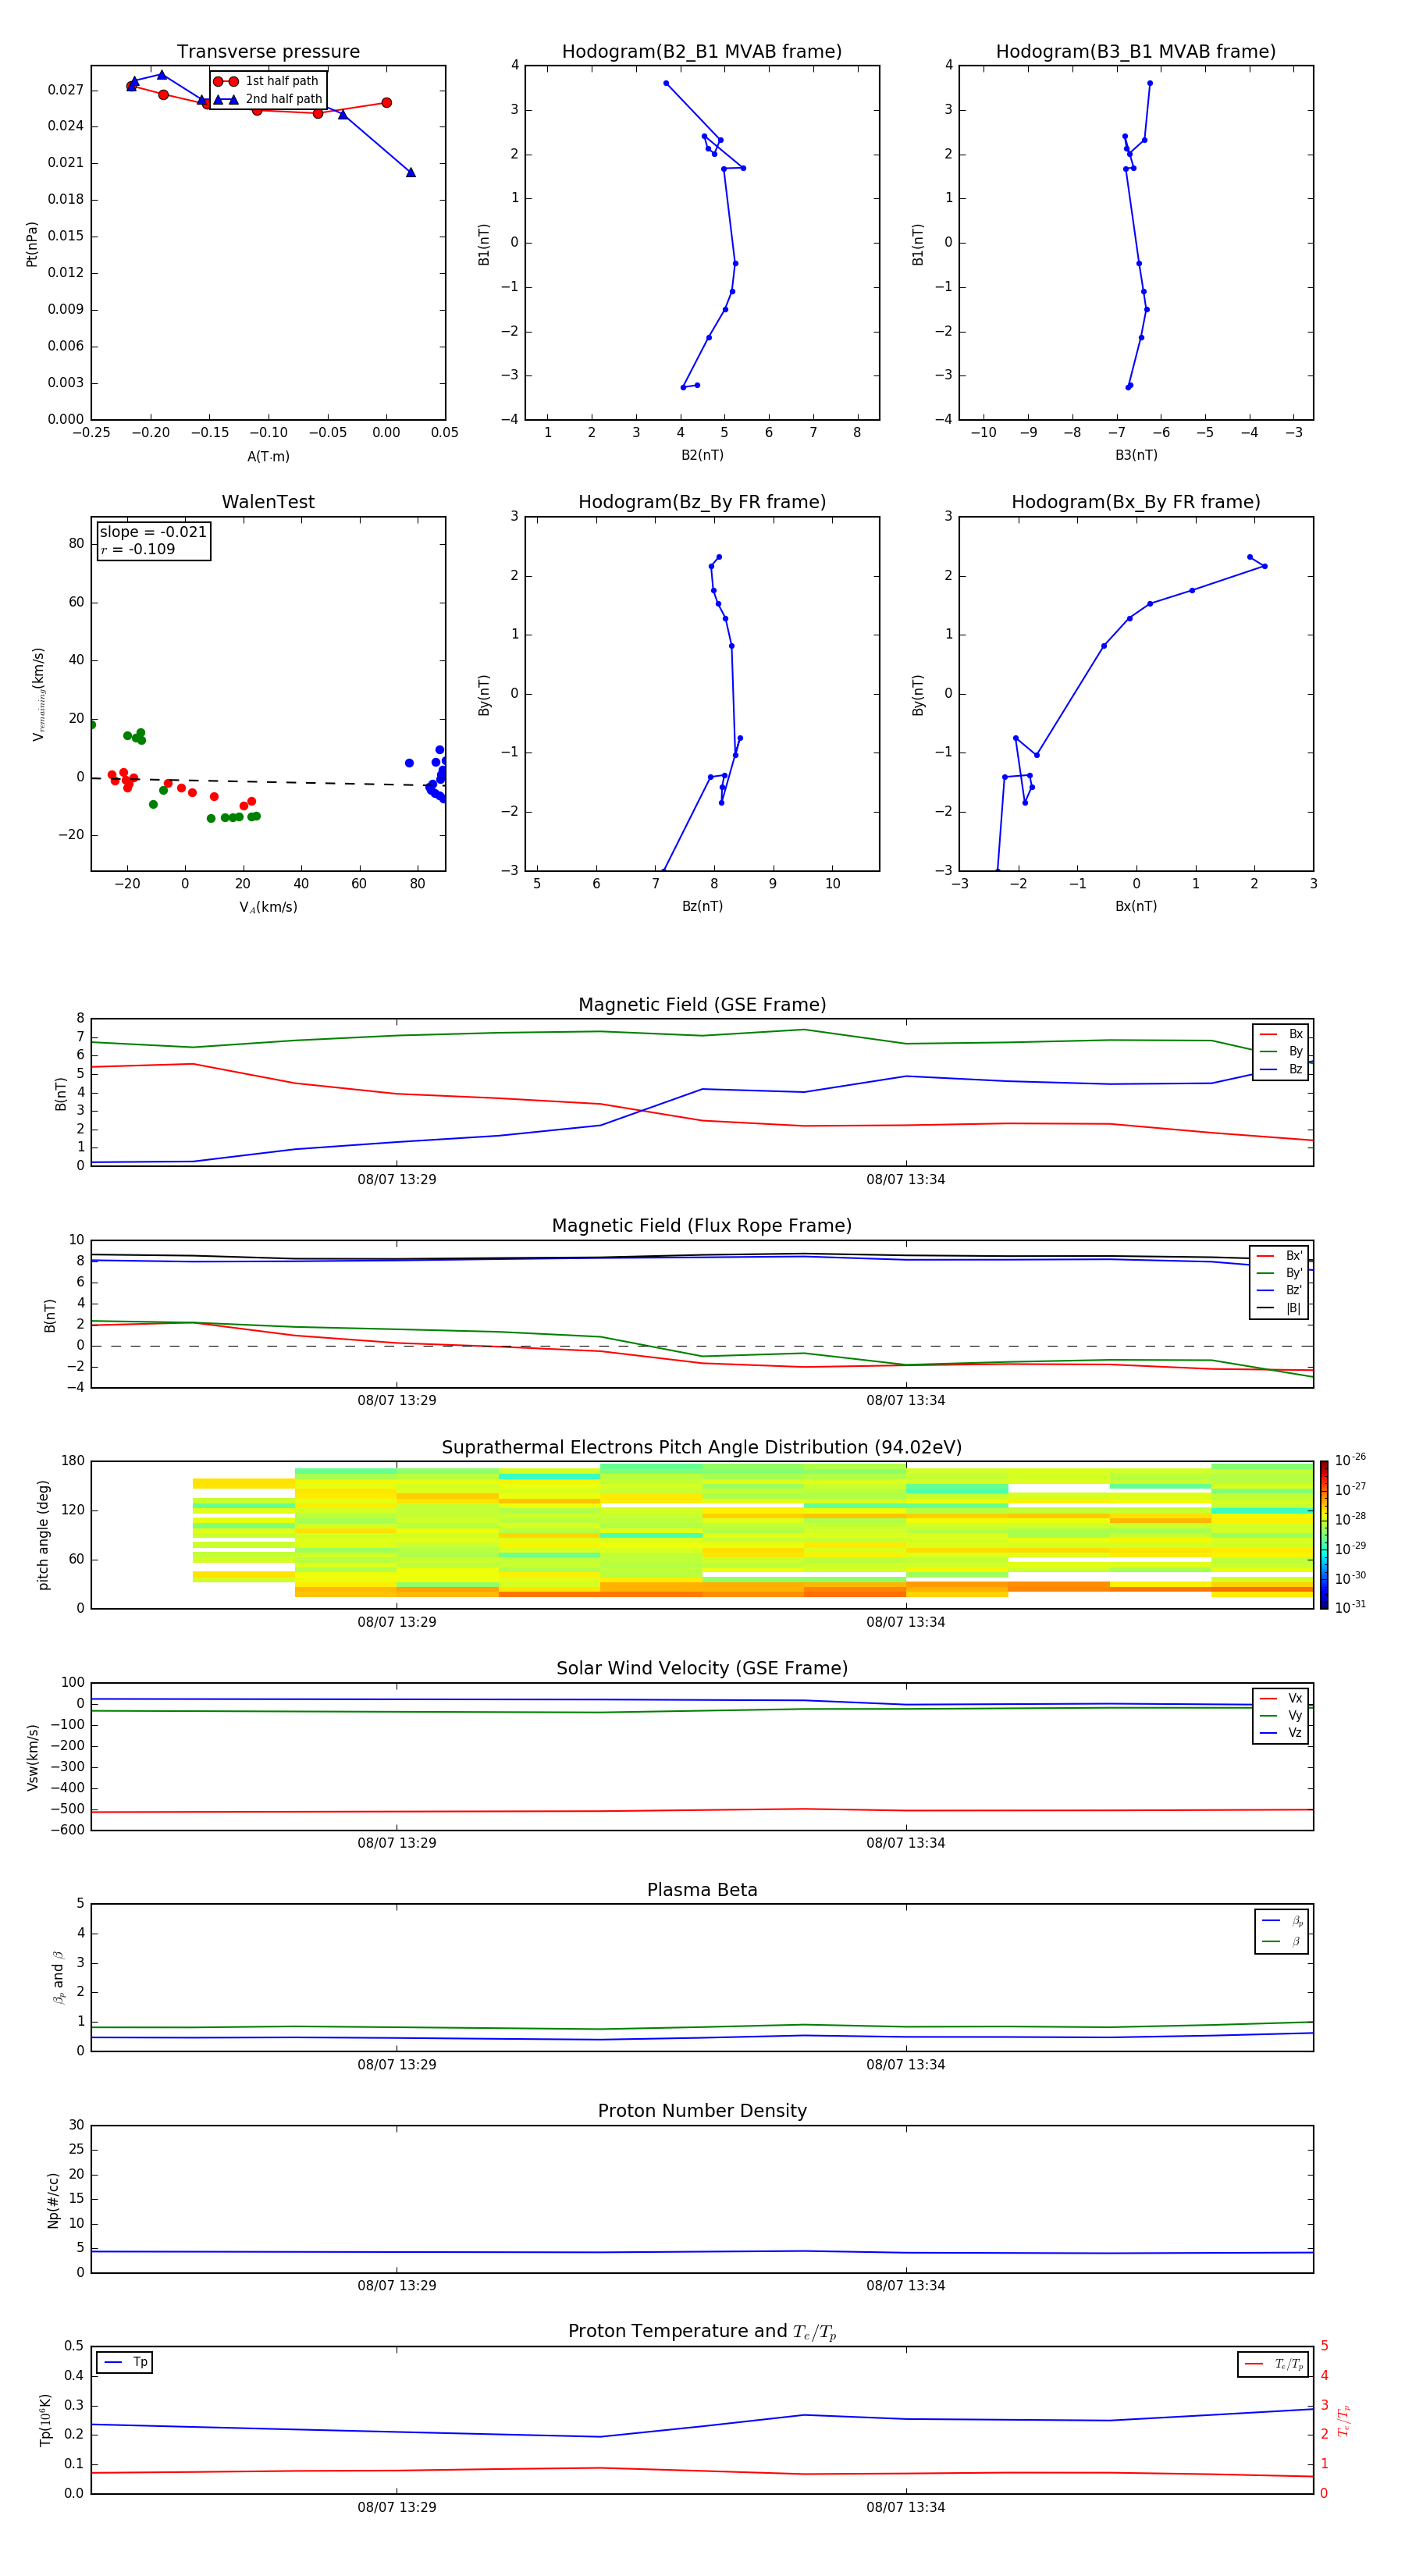Image resolution: width=1405 pixels, height=2576 pixels.
Task: Click the rightmost red circle in Transverse pressure
Action: point(387,102)
